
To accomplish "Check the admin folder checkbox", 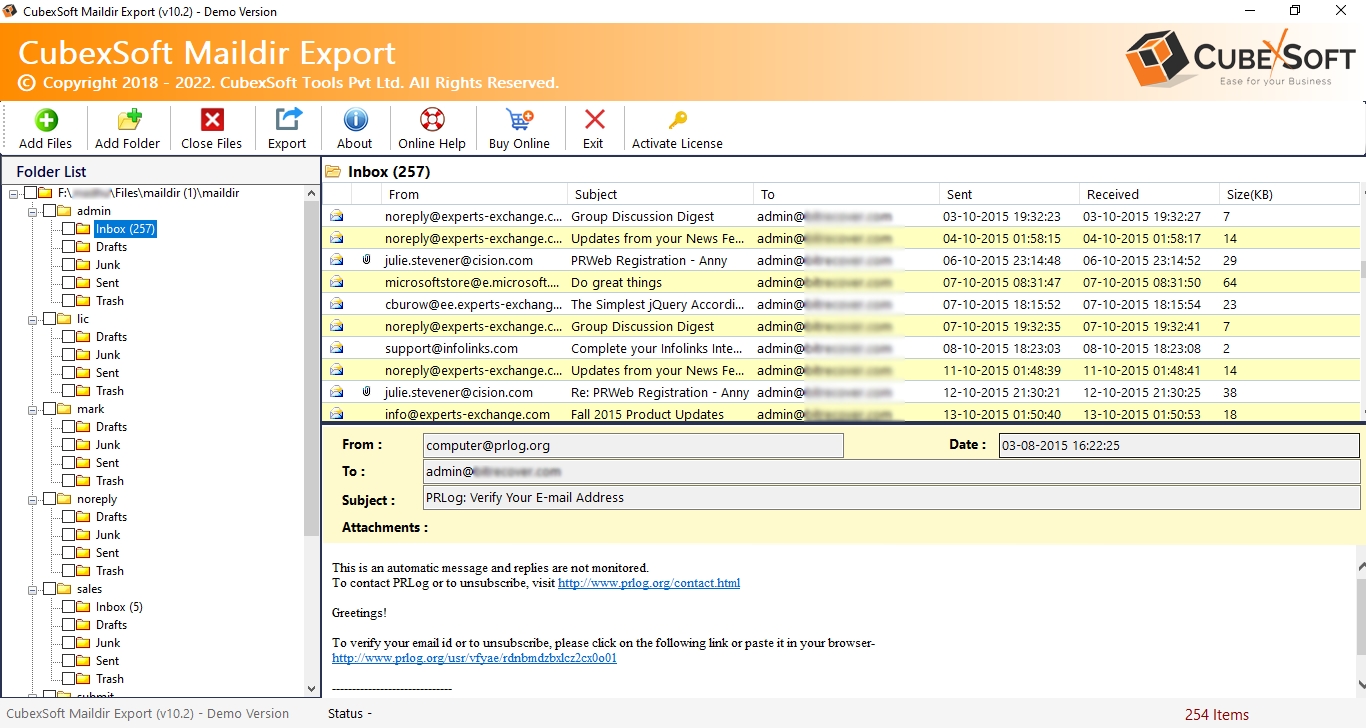I will click(50, 211).
